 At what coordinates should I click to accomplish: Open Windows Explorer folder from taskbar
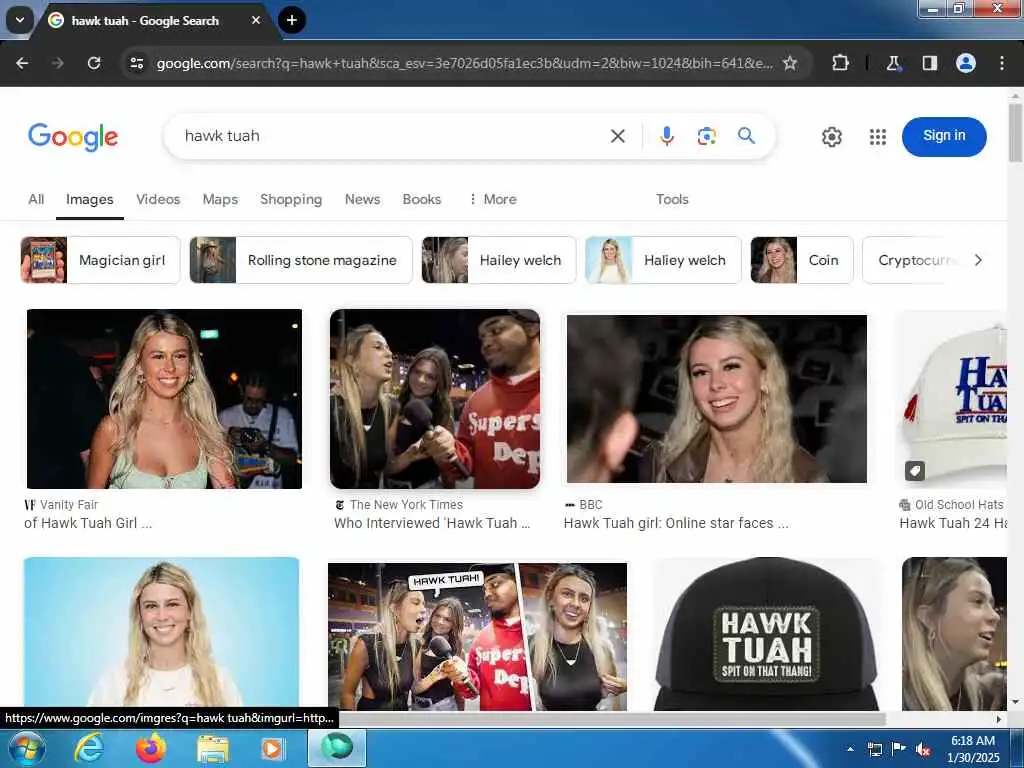[x=213, y=750]
